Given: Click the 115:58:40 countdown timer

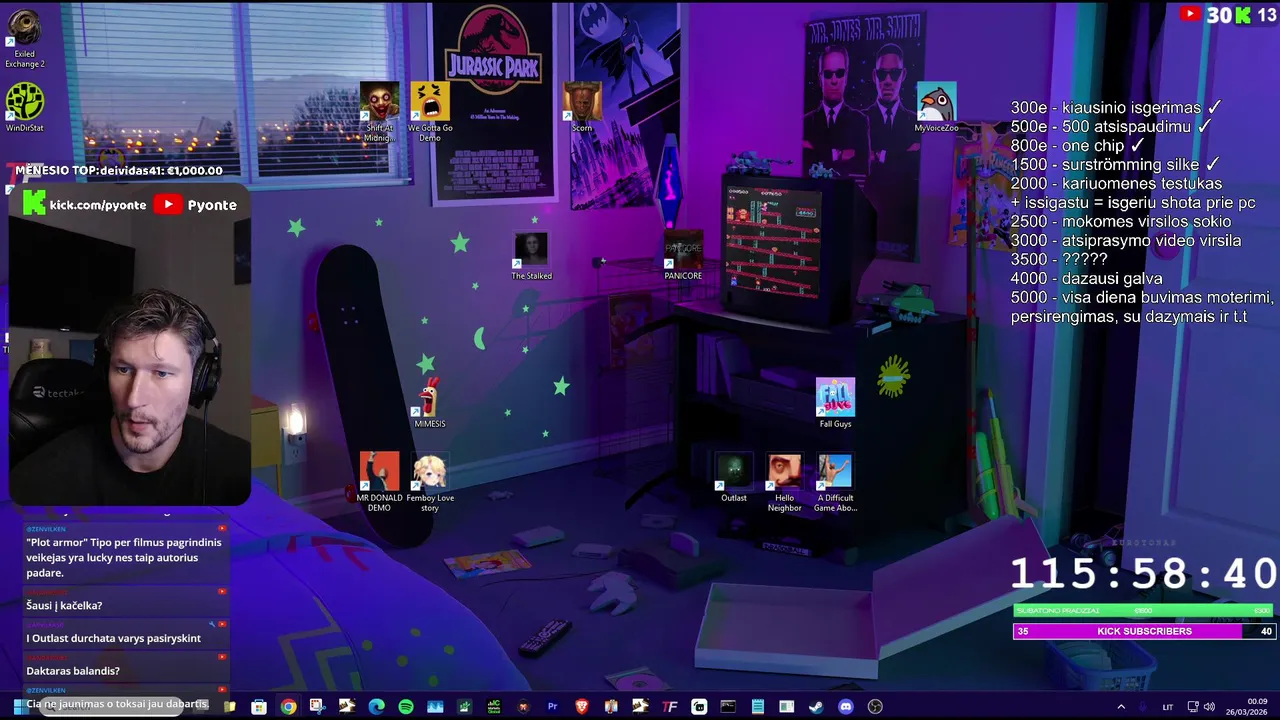Looking at the screenshot, I should click(1144, 573).
